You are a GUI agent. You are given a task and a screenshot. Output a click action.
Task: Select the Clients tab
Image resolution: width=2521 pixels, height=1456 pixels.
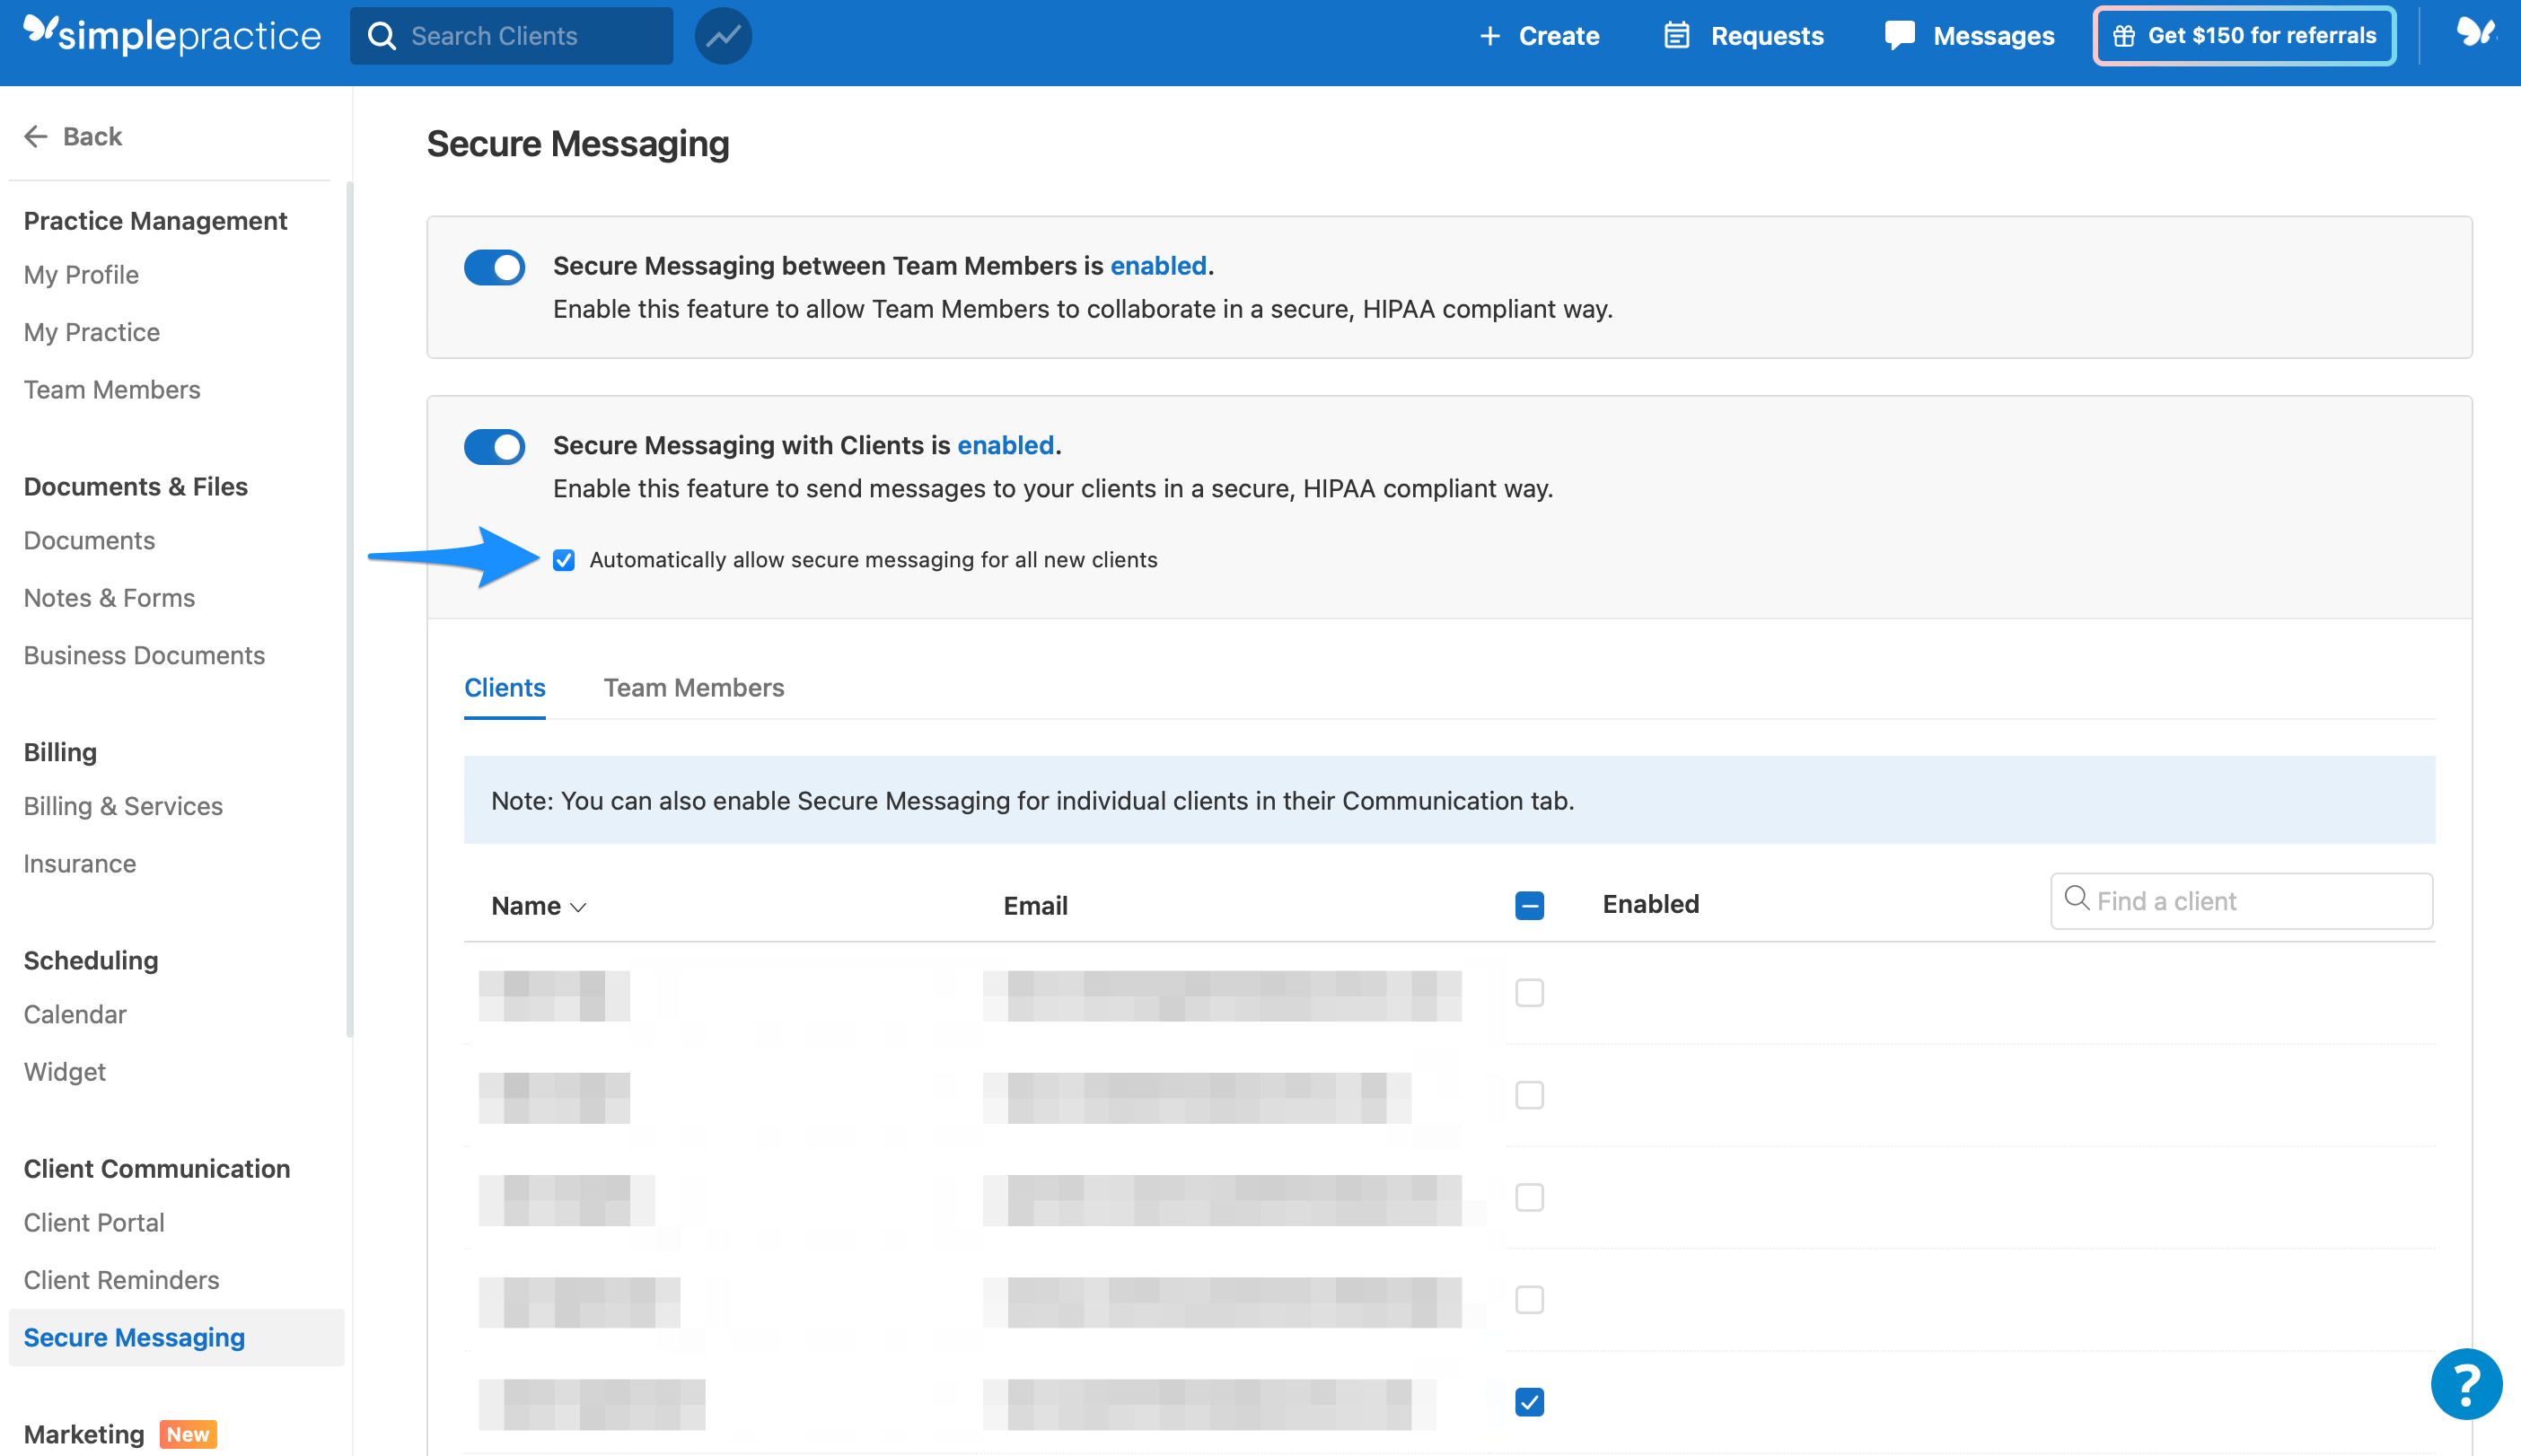click(504, 688)
